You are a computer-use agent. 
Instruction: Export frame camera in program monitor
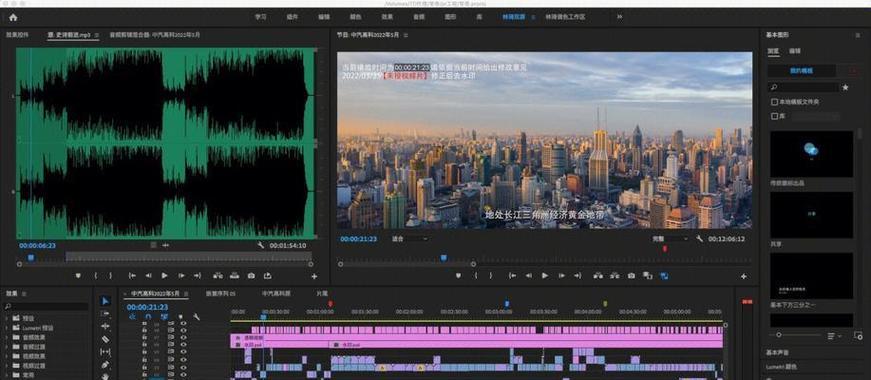pos(631,276)
